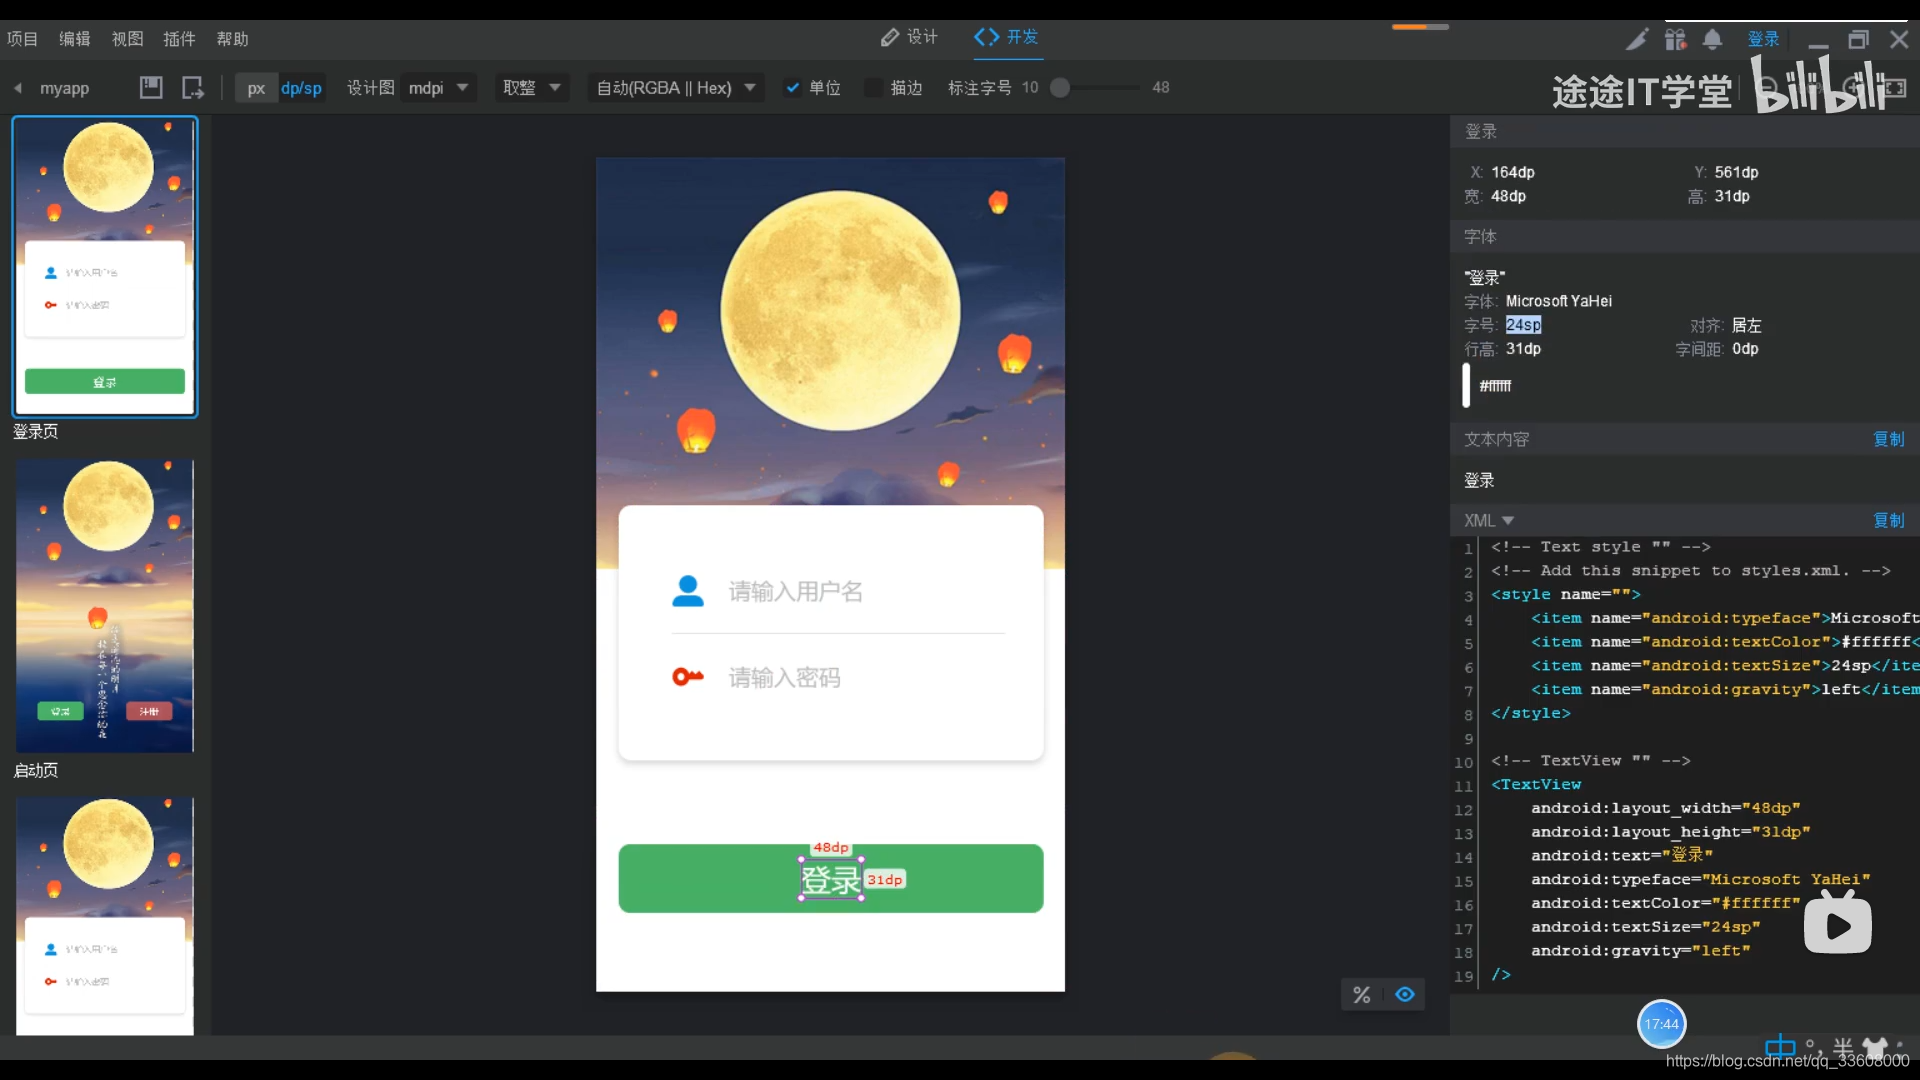Click the 中 input method icon
Screen dimensions: 1920x1080
(x=1780, y=1047)
